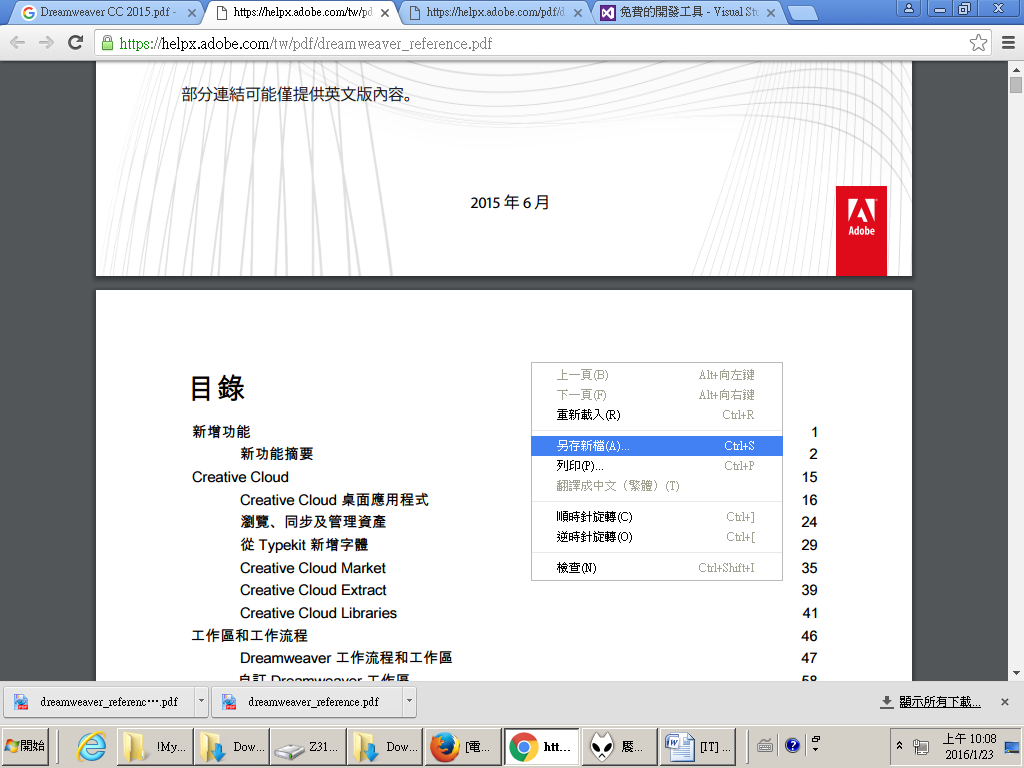Open 從 Typekit 新增字體 contents entry
1024x768 pixels.
(304, 545)
